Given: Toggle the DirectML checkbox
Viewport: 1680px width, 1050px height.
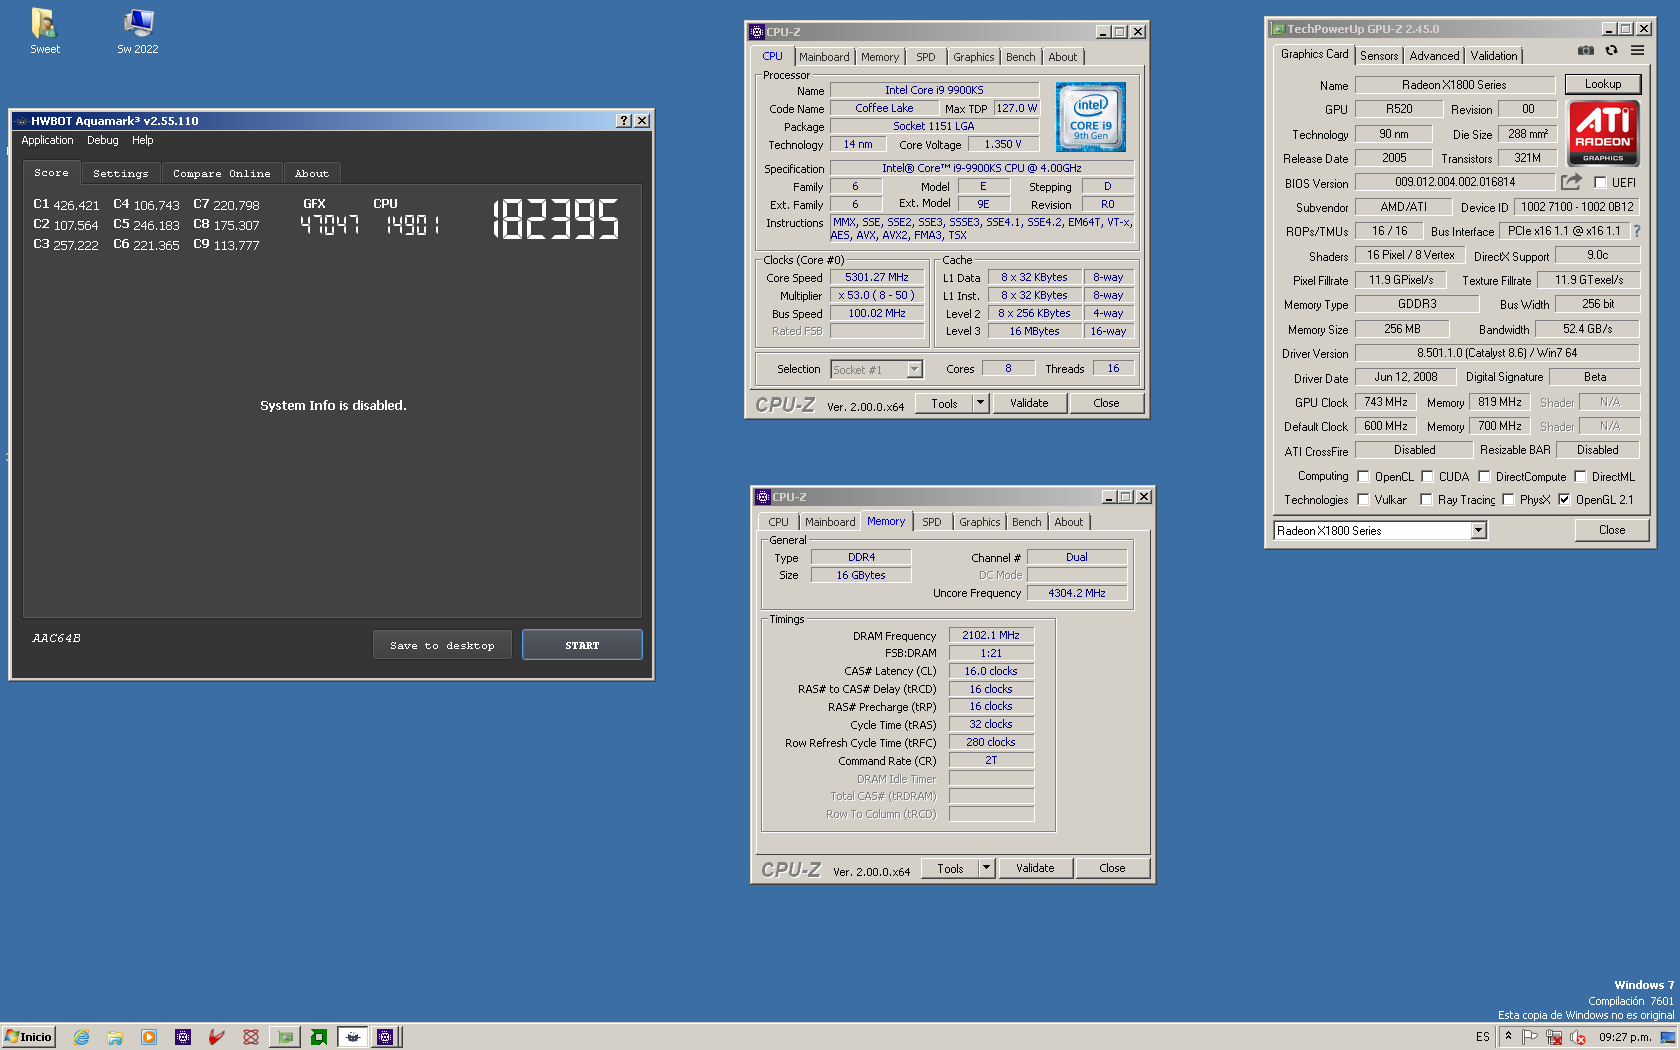Looking at the screenshot, I should click(1580, 476).
